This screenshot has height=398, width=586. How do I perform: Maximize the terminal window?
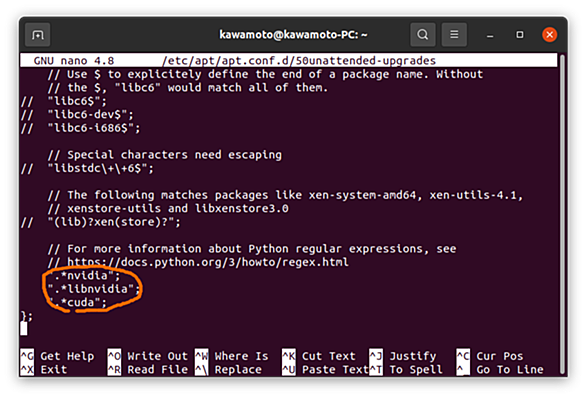click(519, 35)
